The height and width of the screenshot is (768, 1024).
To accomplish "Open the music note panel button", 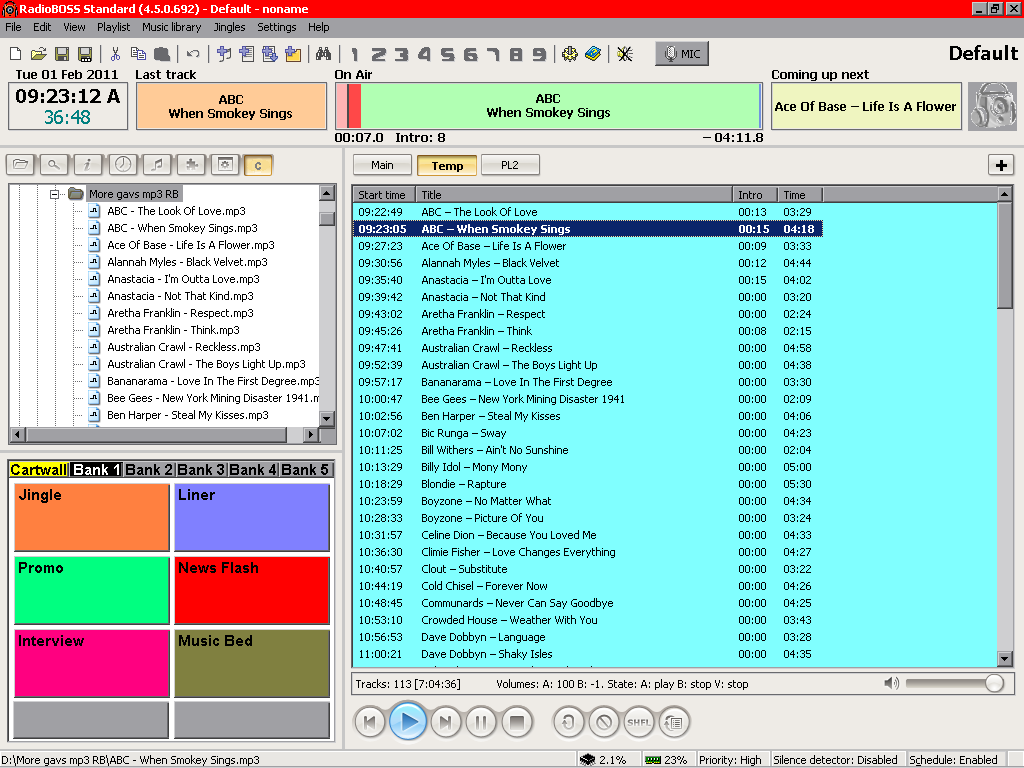I will (156, 165).
